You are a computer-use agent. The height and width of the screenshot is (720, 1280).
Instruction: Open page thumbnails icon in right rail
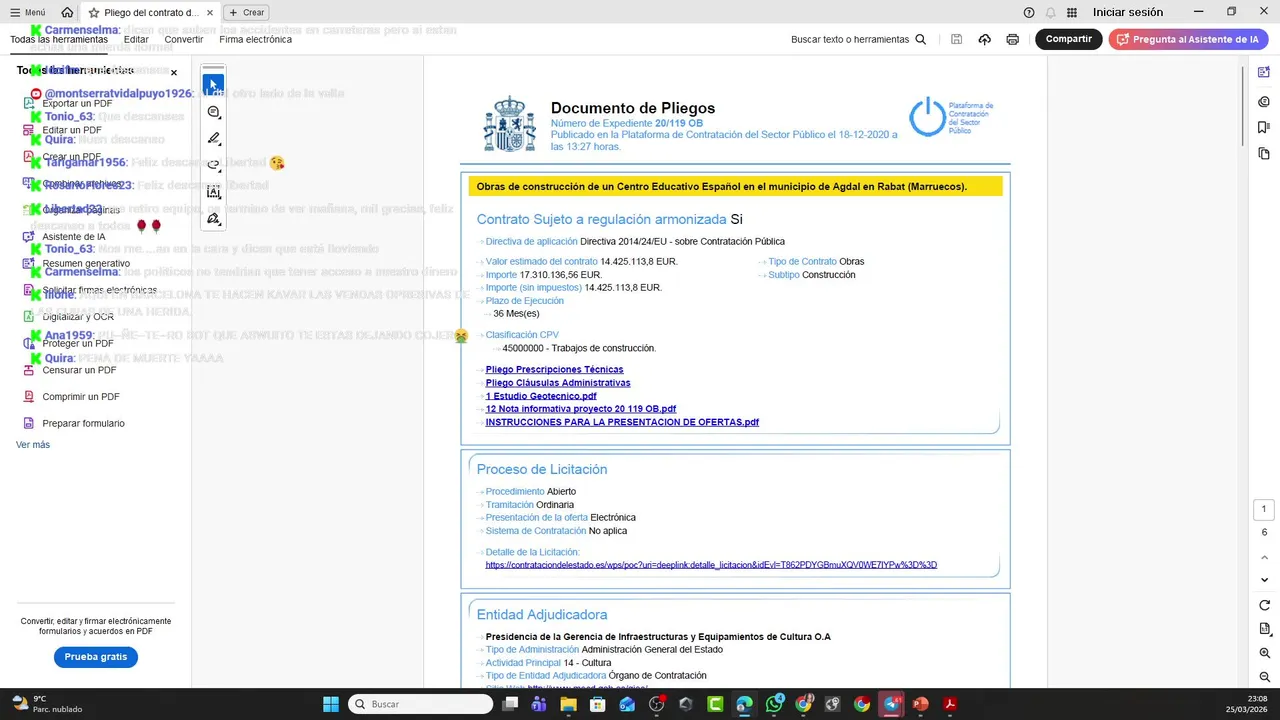point(1264,153)
